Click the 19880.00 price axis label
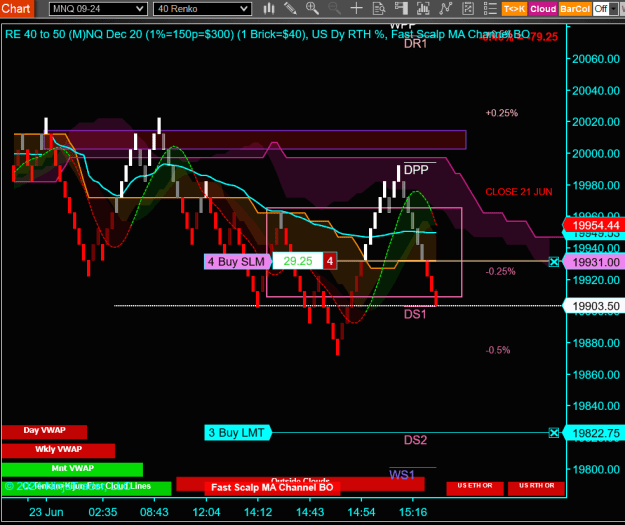Image resolution: width=625 pixels, height=525 pixels. [596, 343]
